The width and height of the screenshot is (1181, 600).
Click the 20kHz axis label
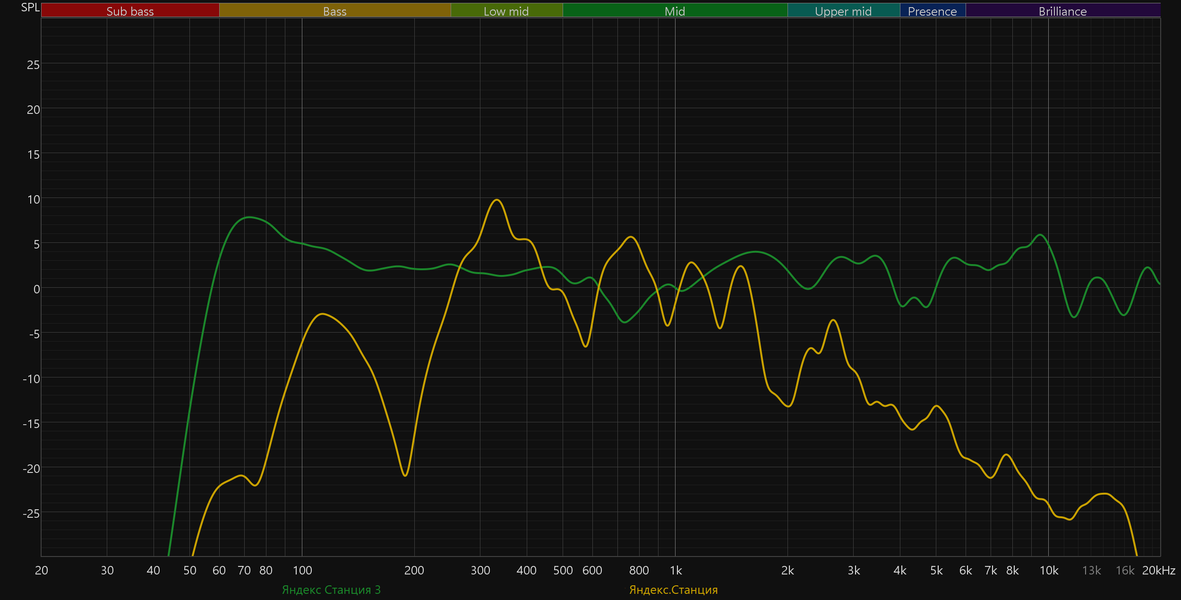tap(1158, 571)
